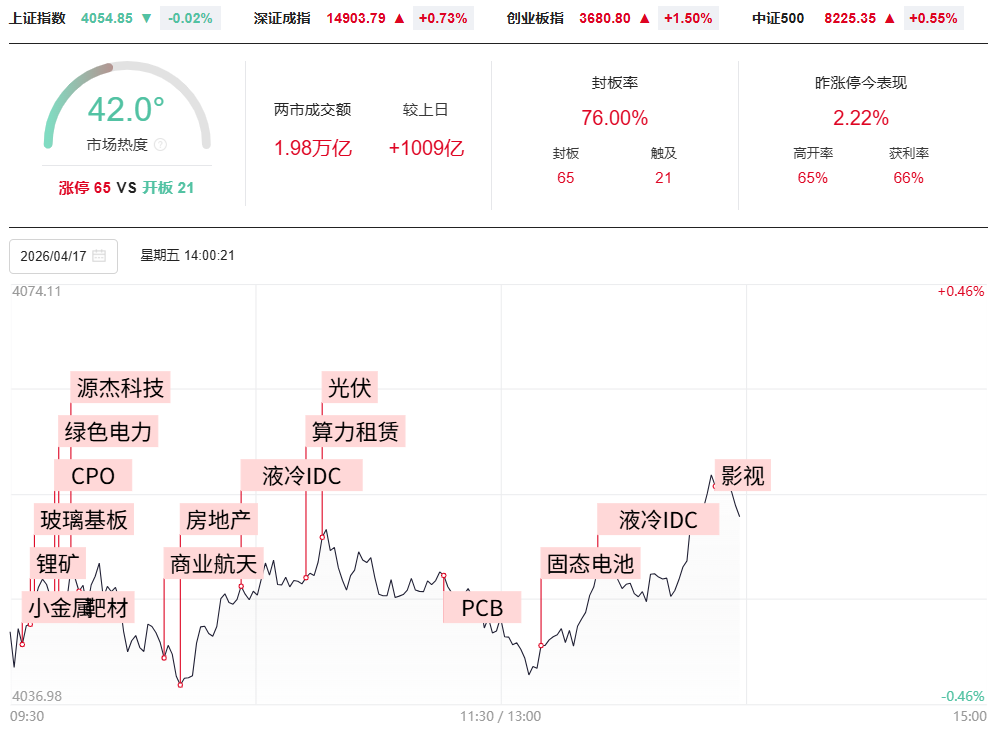Select the 源杰科技 chart label
Image resolution: width=1006 pixels, height=731 pixels.
pos(120,387)
